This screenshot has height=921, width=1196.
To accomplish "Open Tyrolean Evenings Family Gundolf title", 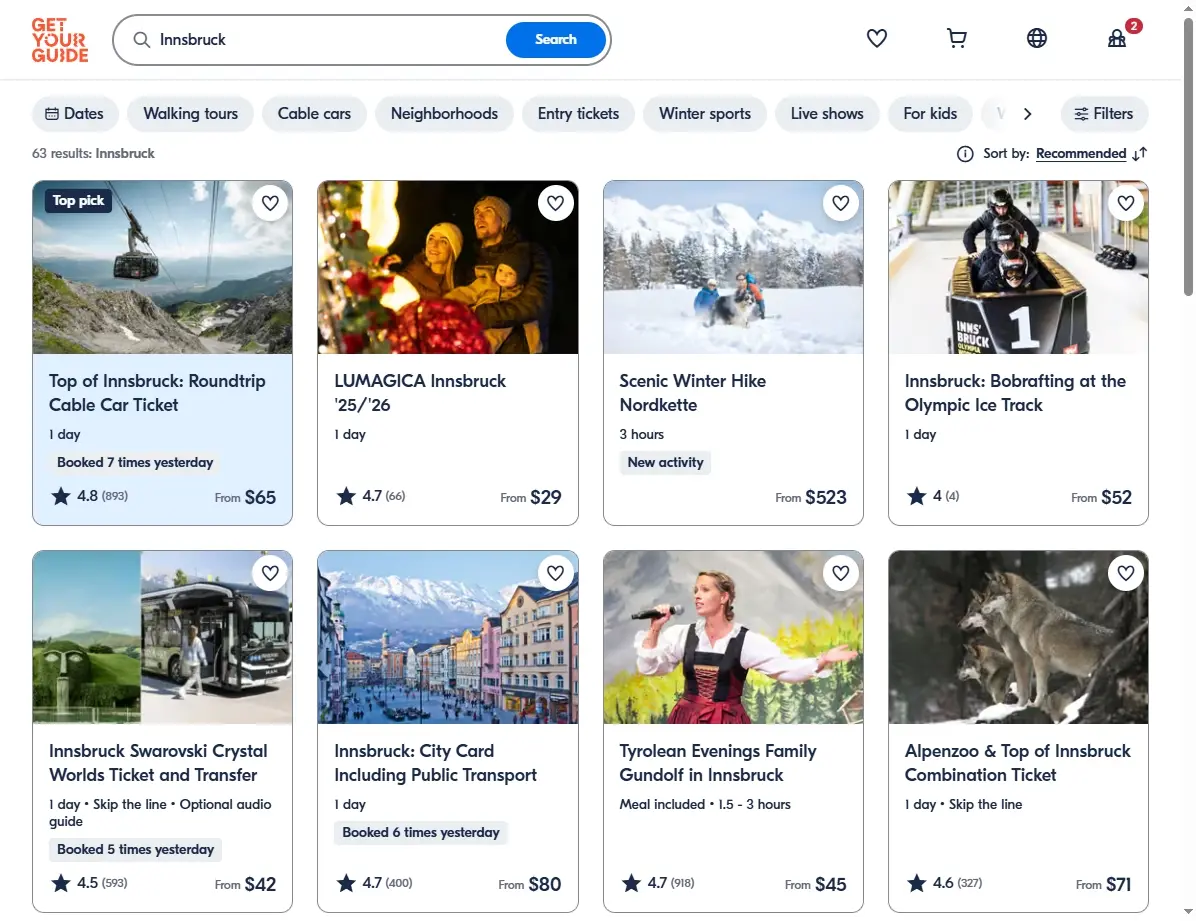I will coord(718,763).
